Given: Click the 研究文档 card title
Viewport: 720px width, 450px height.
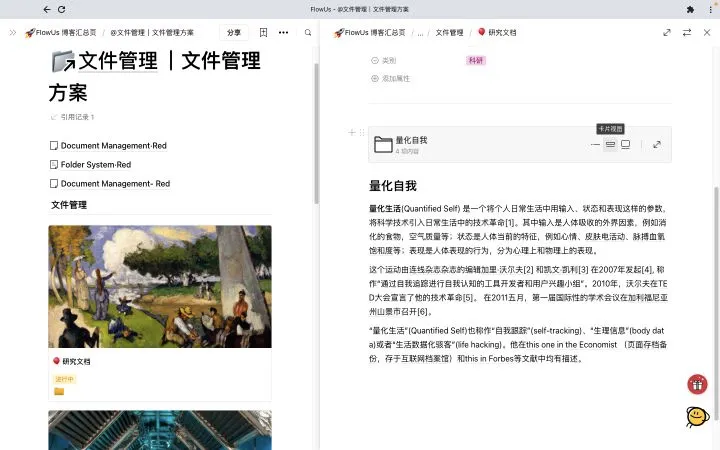Looking at the screenshot, I should coord(76,362).
